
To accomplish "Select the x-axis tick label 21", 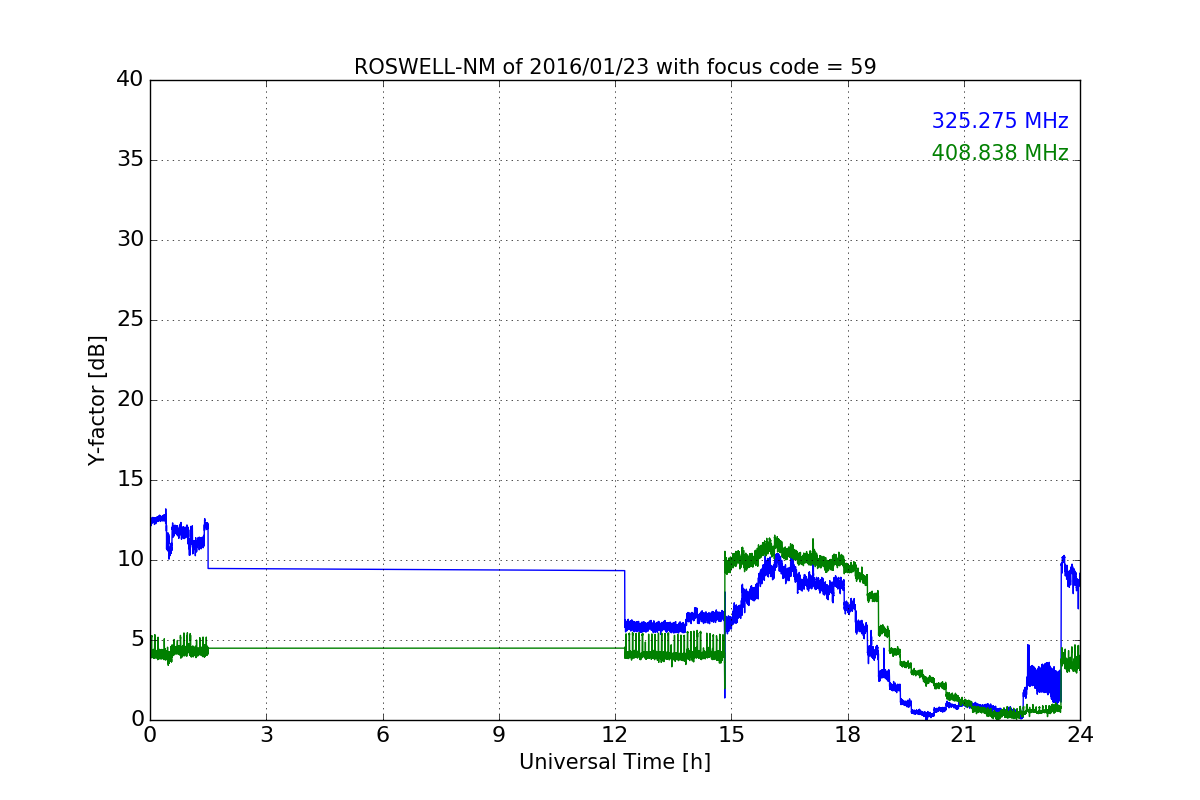I will pyautogui.click(x=964, y=735).
